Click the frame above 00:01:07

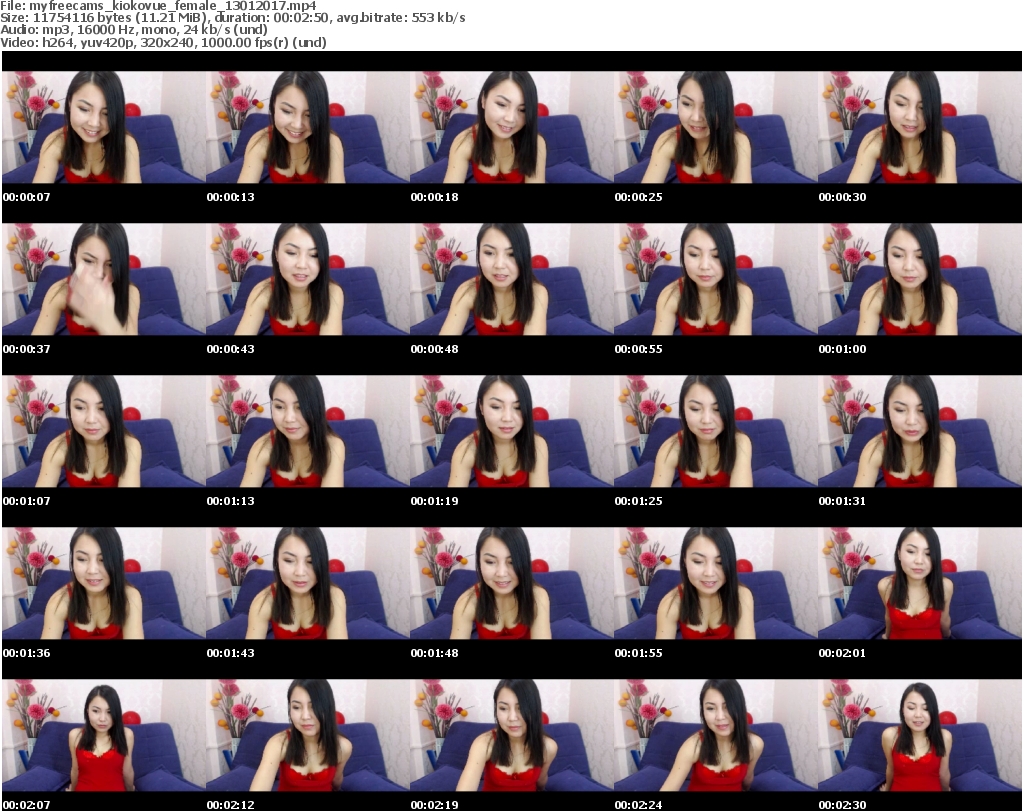(104, 431)
